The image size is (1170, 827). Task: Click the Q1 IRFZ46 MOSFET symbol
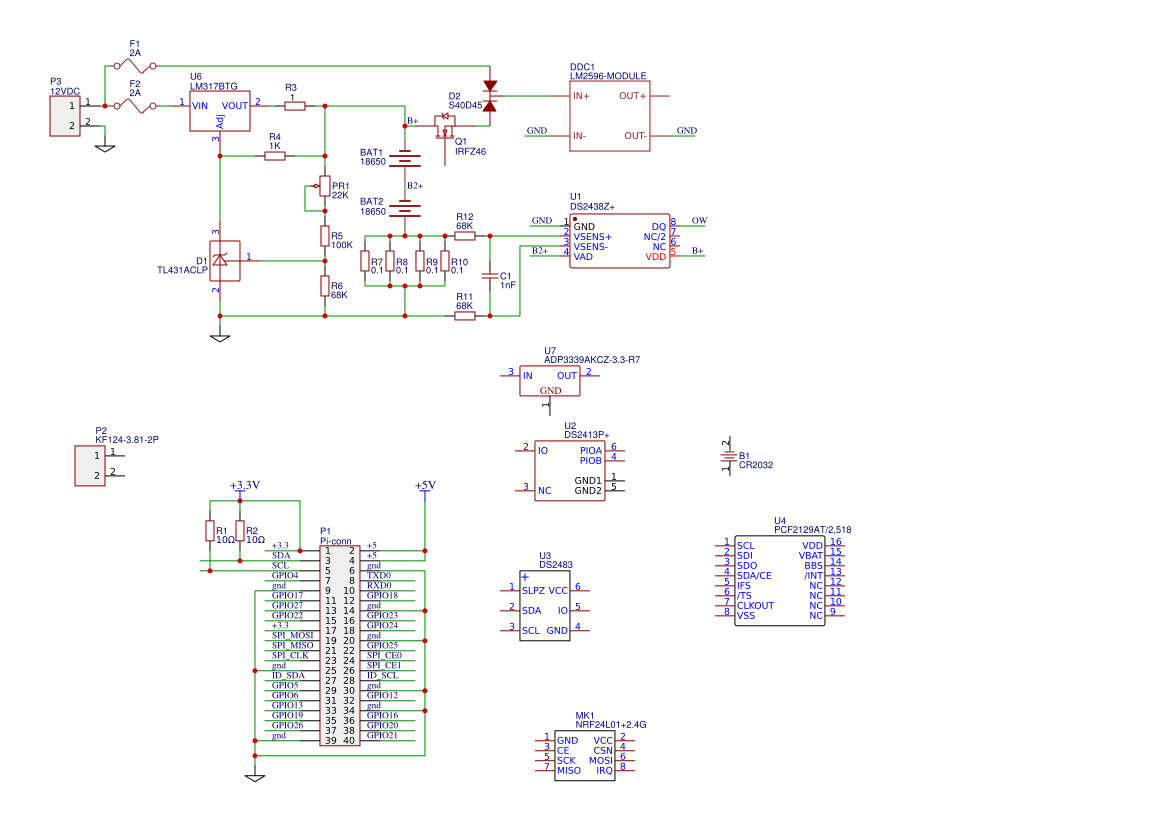[x=445, y=128]
